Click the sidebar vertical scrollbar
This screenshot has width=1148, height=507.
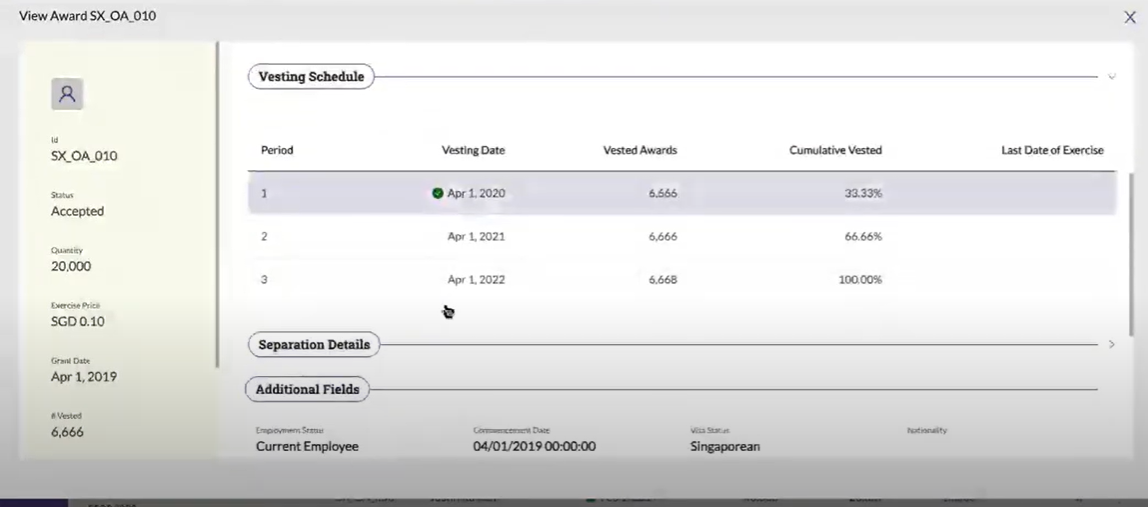(x=217, y=205)
